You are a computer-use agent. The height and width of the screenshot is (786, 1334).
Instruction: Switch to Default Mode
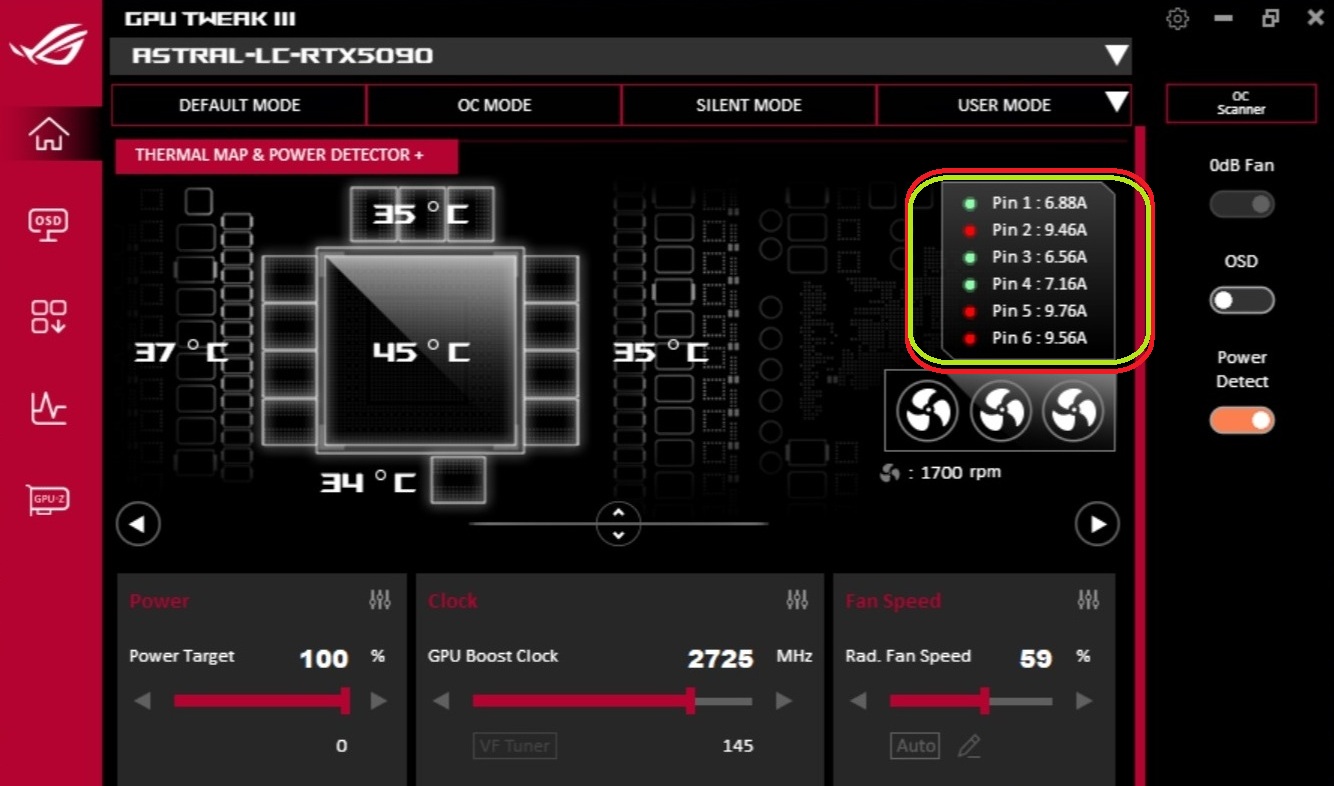pos(240,105)
